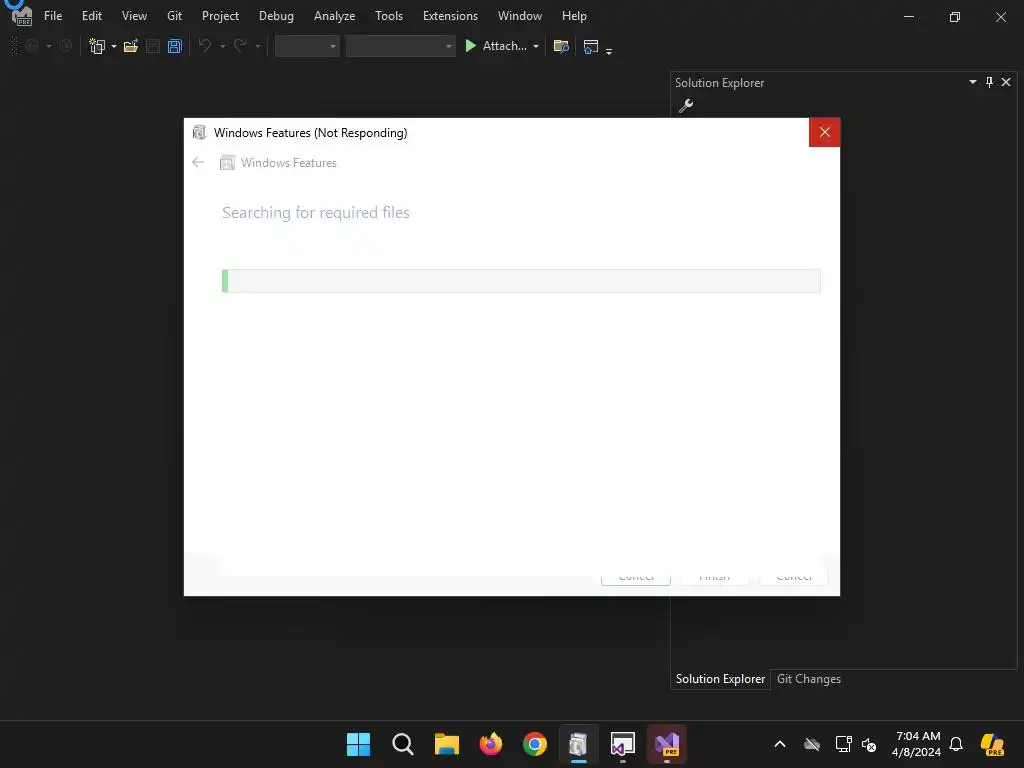This screenshot has width=1024, height=768.
Task: Click the Solution Explorer wrench properties icon
Action: [686, 105]
